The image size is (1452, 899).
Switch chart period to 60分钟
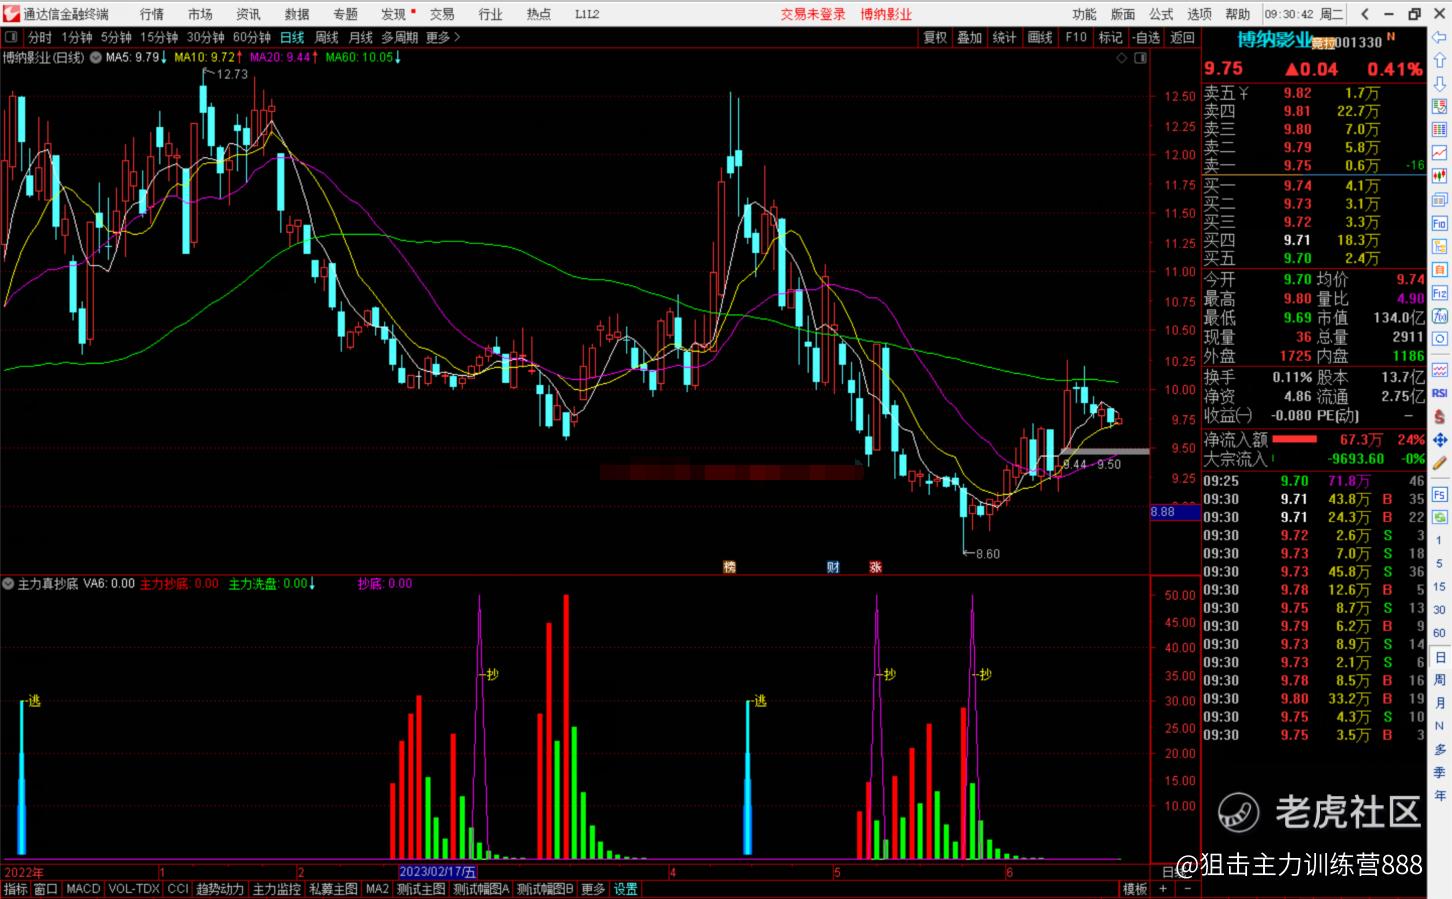(252, 37)
